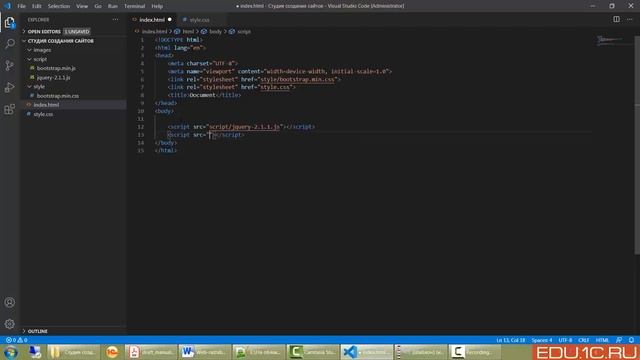Open the Word document in taskbar
The width and height of the screenshot is (640, 360).
204,352
